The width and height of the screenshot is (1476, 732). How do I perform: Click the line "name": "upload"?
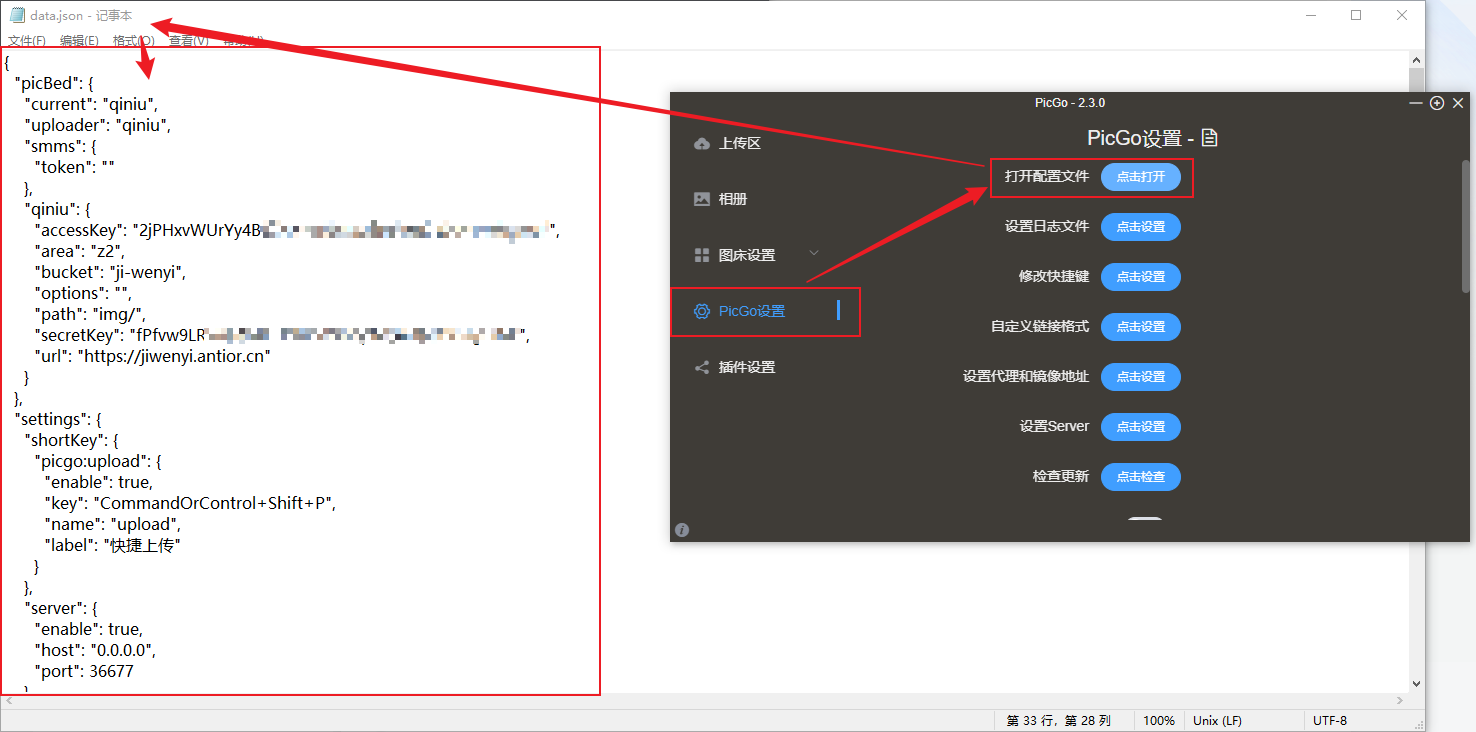[113, 524]
